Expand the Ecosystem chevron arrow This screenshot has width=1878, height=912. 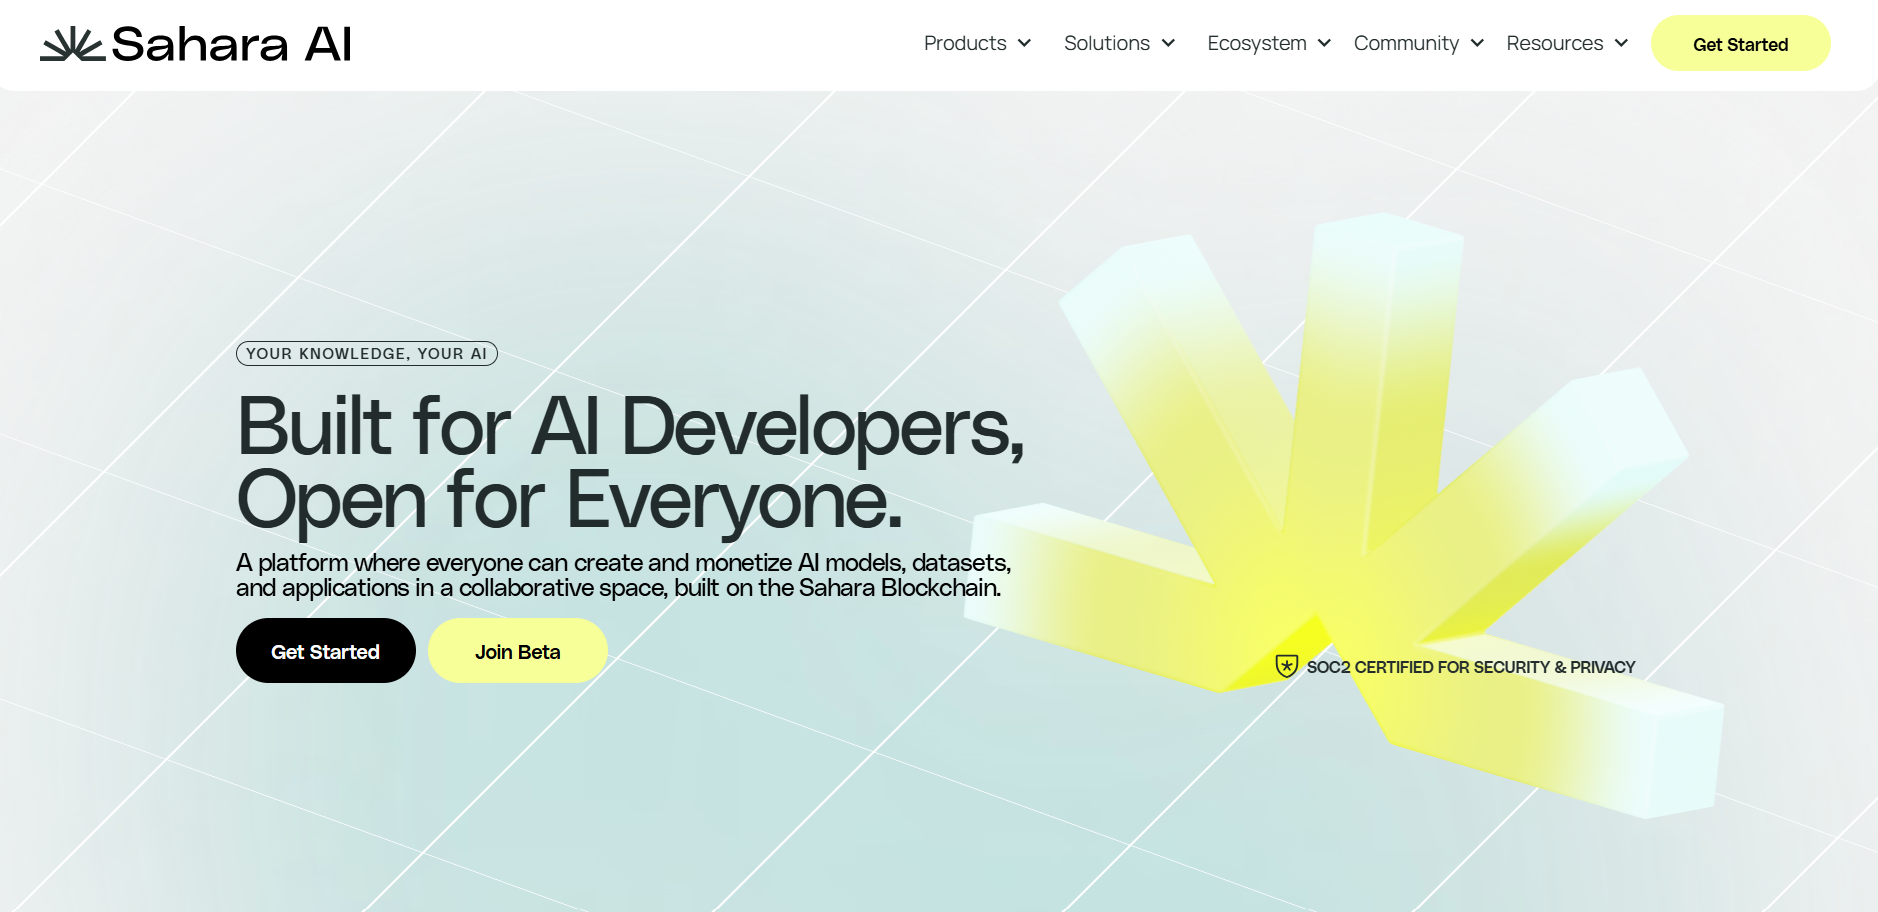(1324, 43)
